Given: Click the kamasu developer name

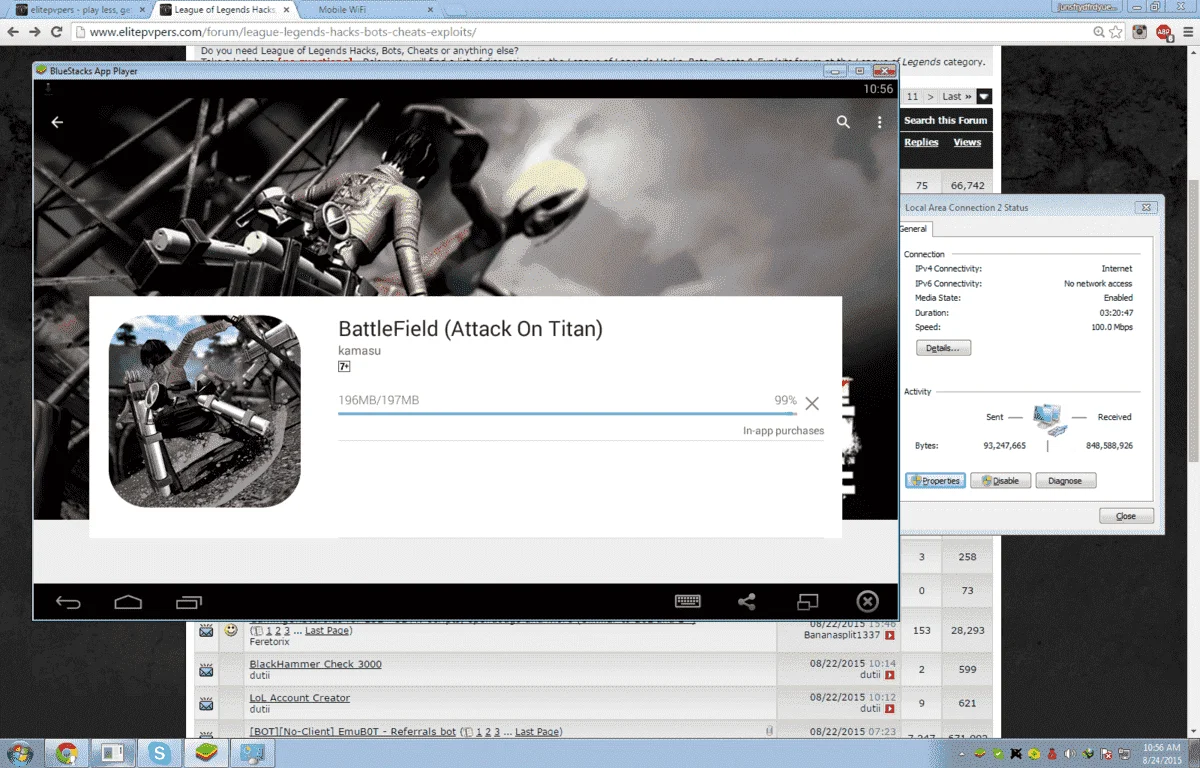Looking at the screenshot, I should click(x=359, y=351).
